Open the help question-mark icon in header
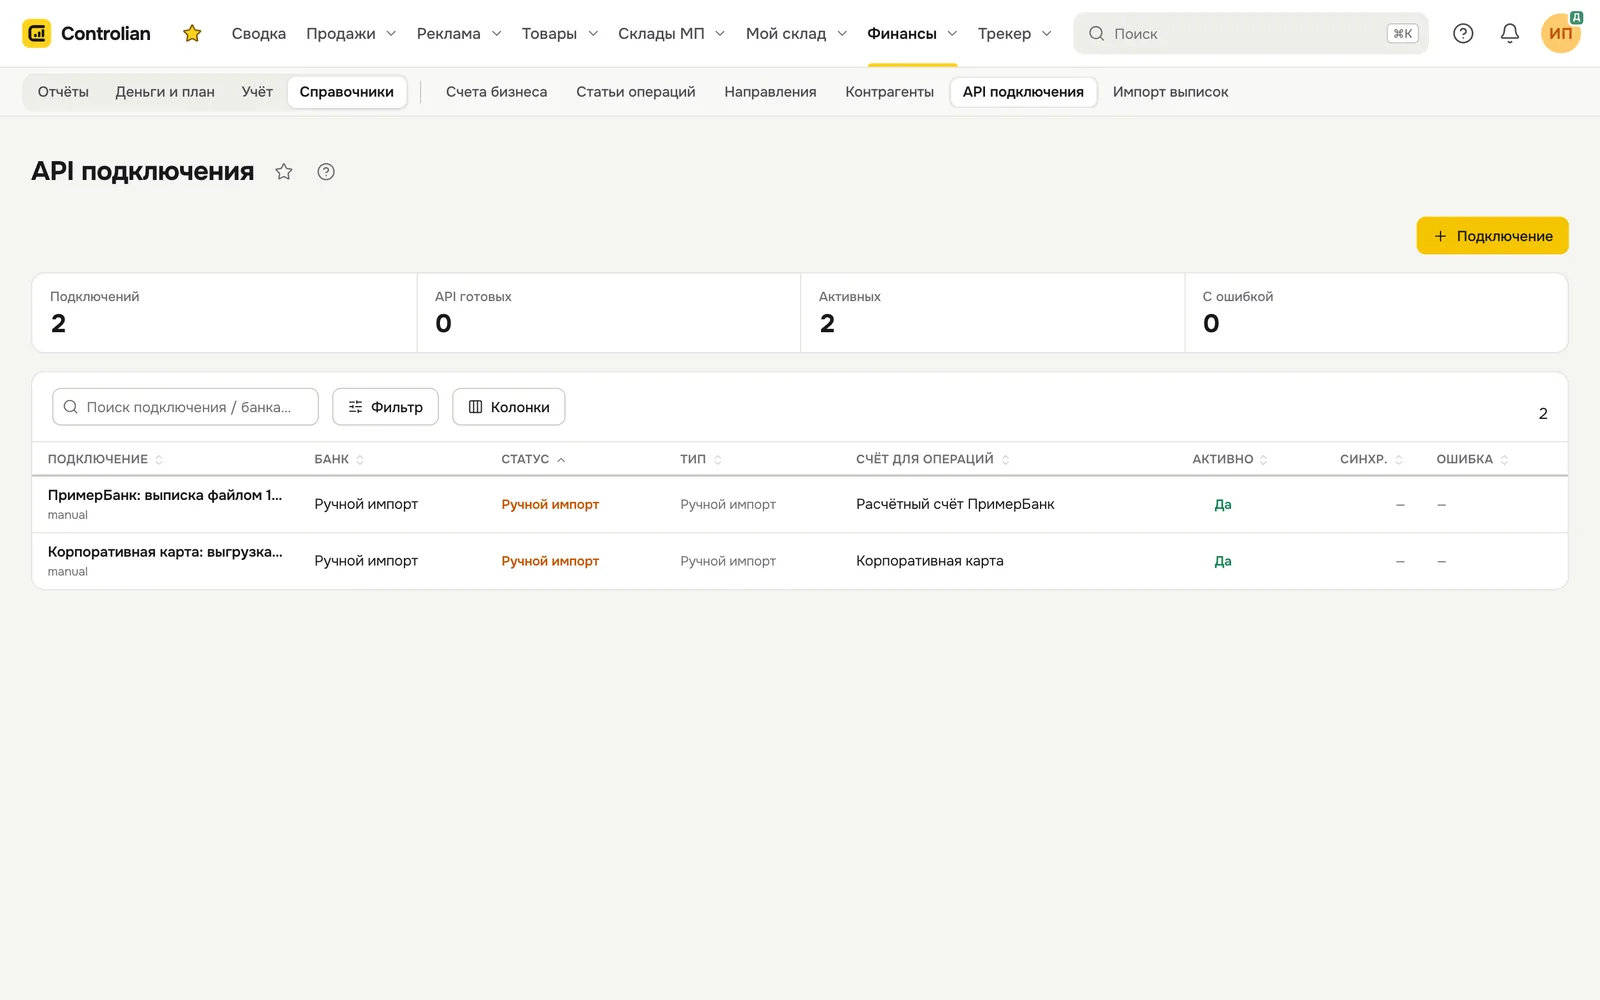This screenshot has width=1600, height=1000. point(1463,33)
